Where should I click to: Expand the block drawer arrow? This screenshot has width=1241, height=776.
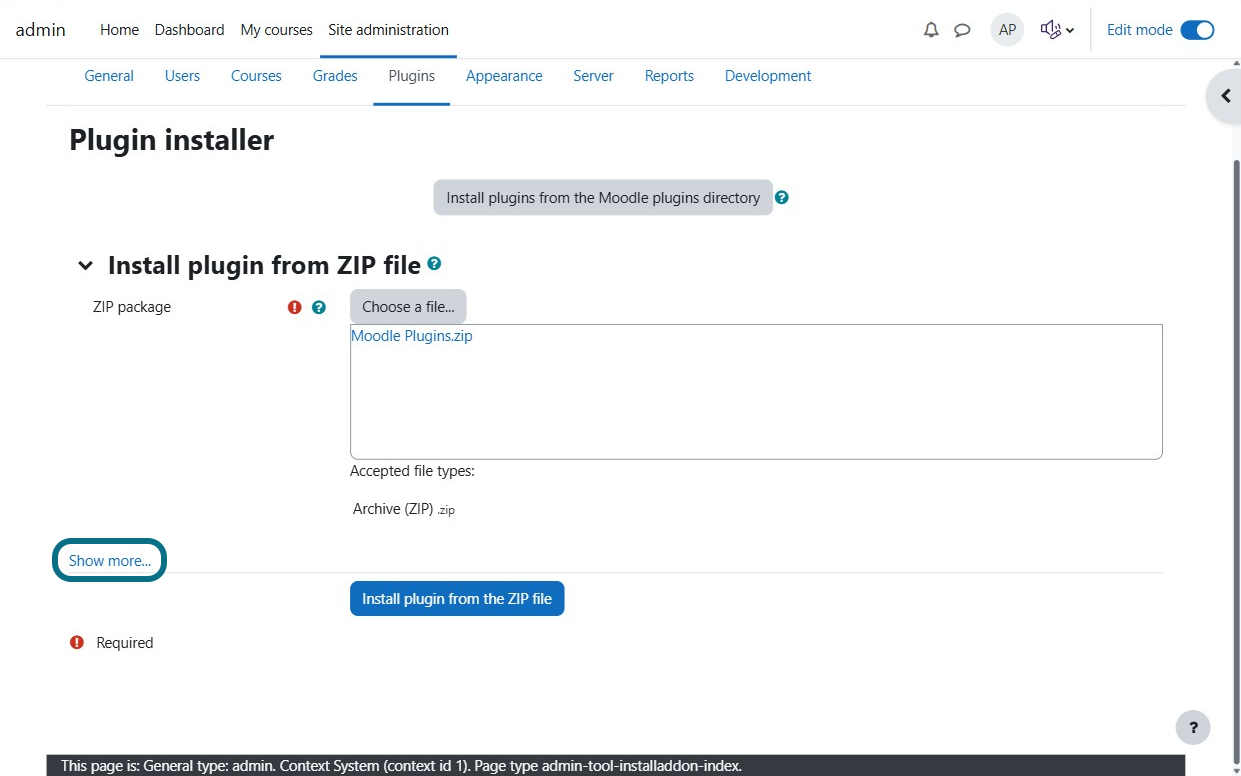click(x=1225, y=97)
